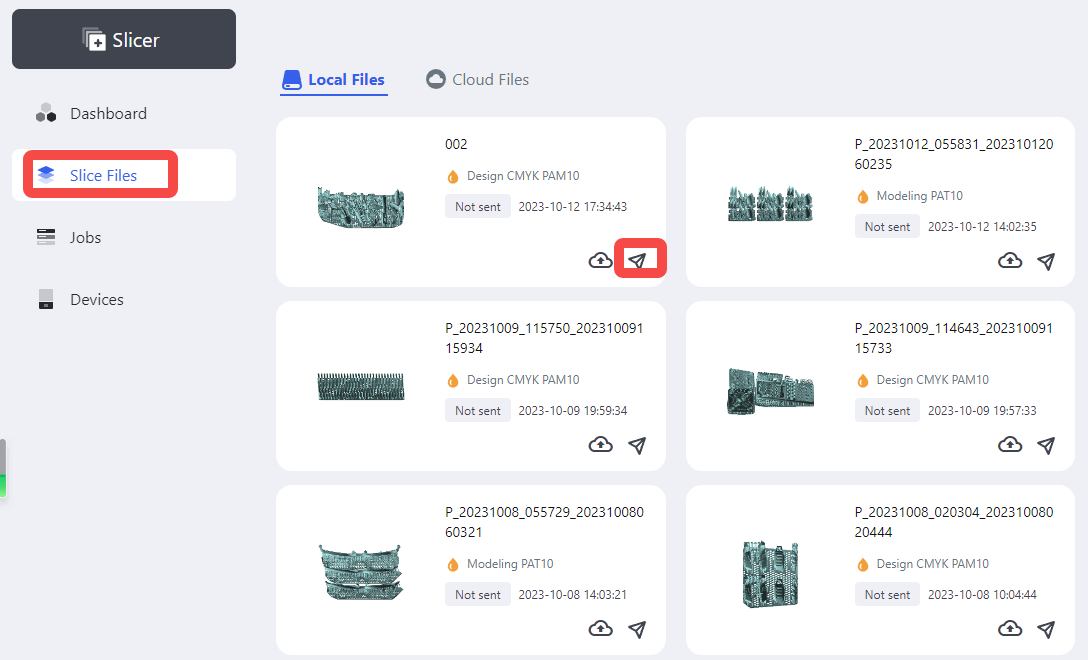This screenshot has width=1088, height=660.
Task: Send P_20231008_020304 file to printer
Action: (1046, 629)
